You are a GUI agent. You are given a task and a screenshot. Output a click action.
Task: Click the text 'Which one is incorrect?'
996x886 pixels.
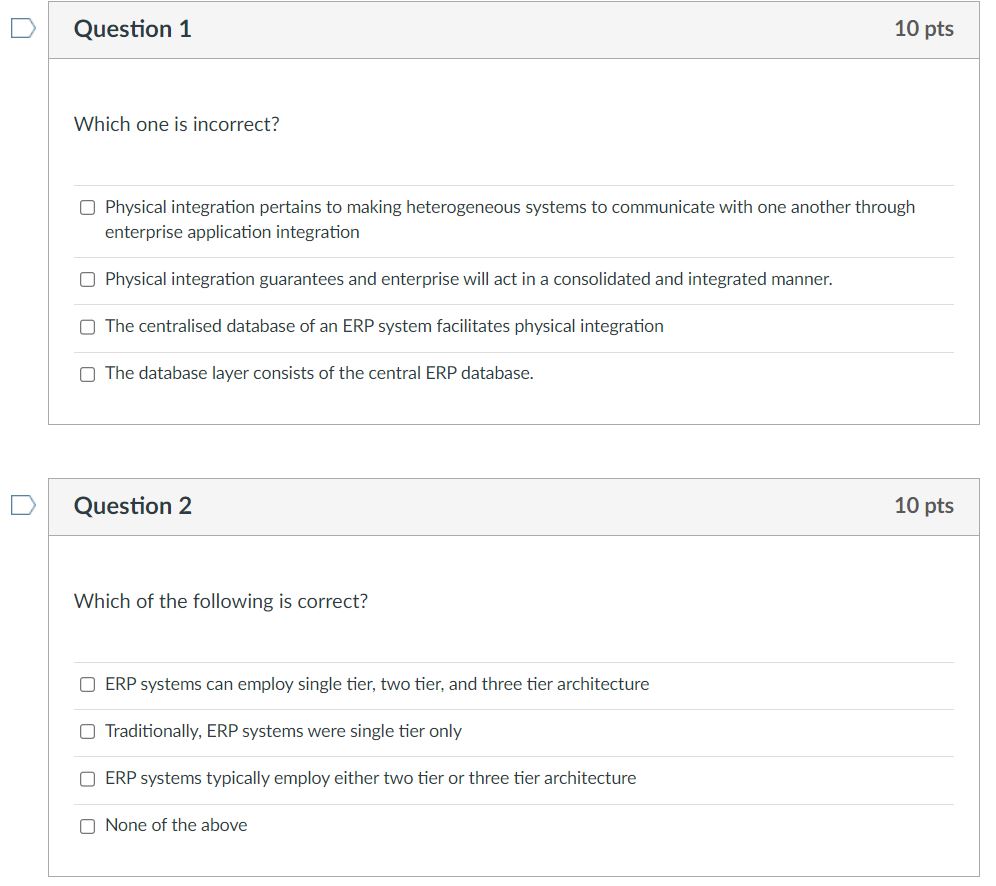pos(176,124)
